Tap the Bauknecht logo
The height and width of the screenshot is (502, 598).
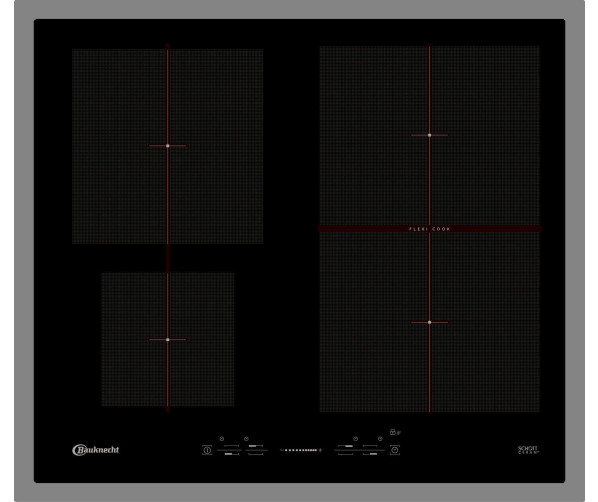96,450
